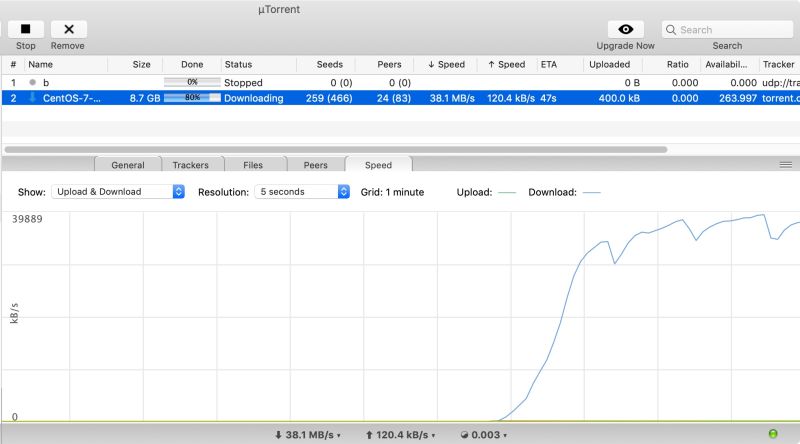
Task: Switch to the General tab
Action: [128, 165]
